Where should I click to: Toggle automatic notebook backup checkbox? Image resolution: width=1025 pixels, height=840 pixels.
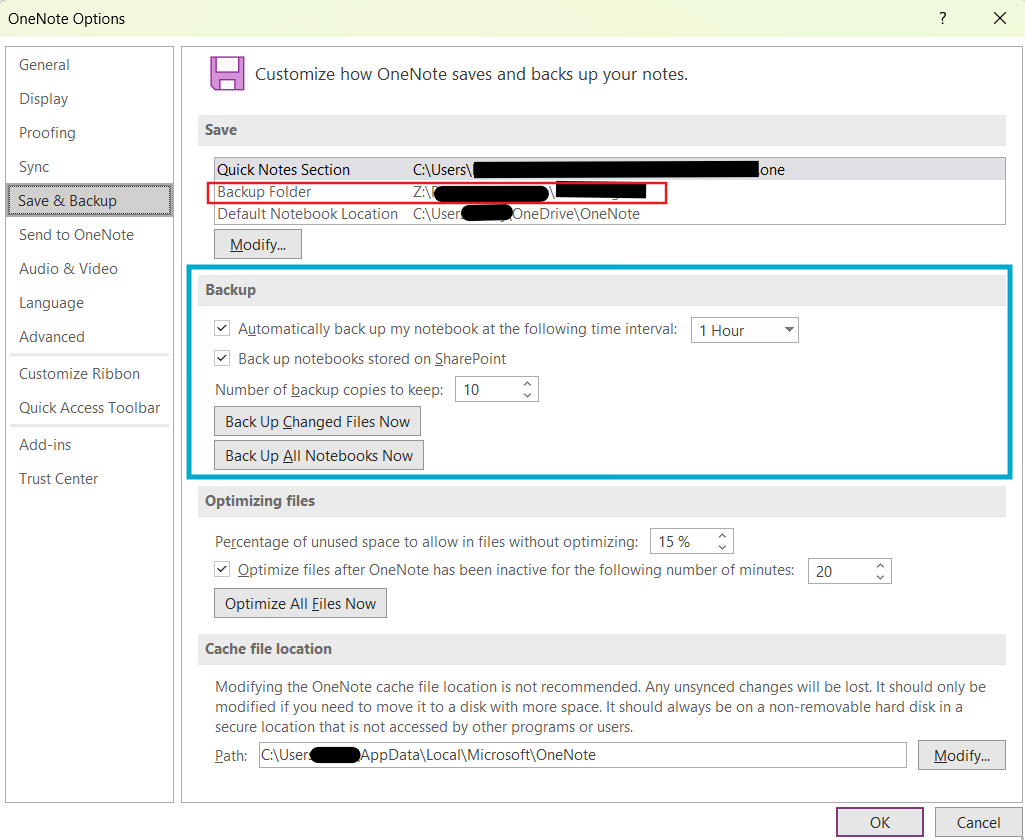[x=222, y=328]
